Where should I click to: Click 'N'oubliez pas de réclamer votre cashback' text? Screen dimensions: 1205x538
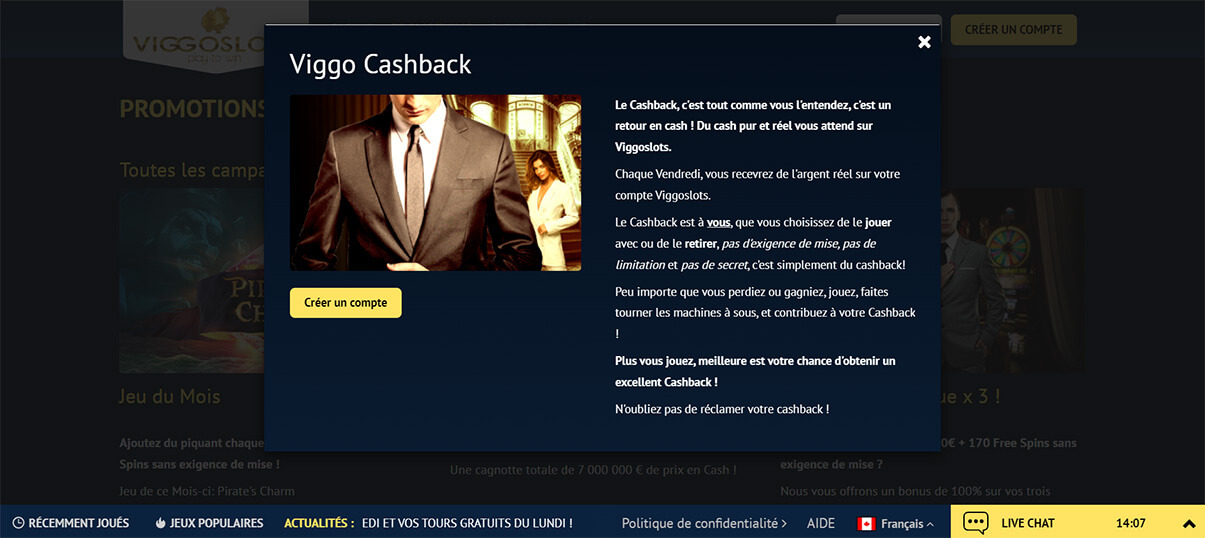tap(722, 409)
